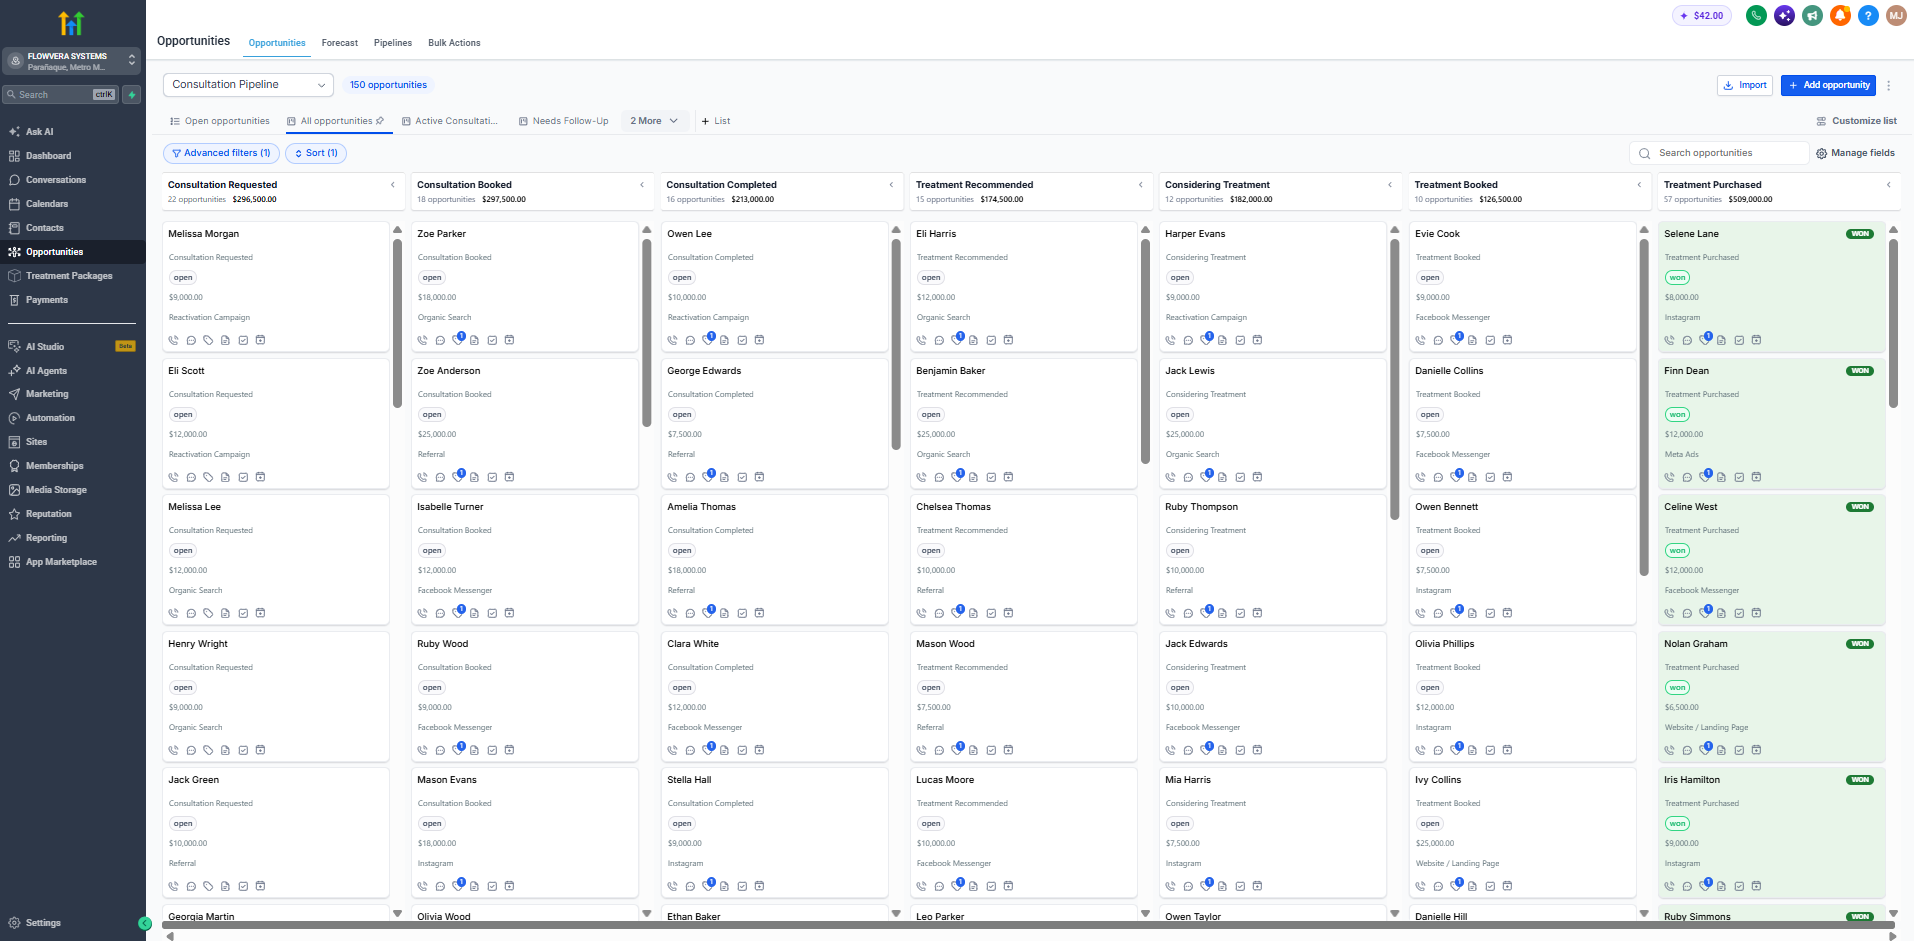The width and height of the screenshot is (1914, 941).
Task: Collapse the Consultation Booked column
Action: [642, 185]
